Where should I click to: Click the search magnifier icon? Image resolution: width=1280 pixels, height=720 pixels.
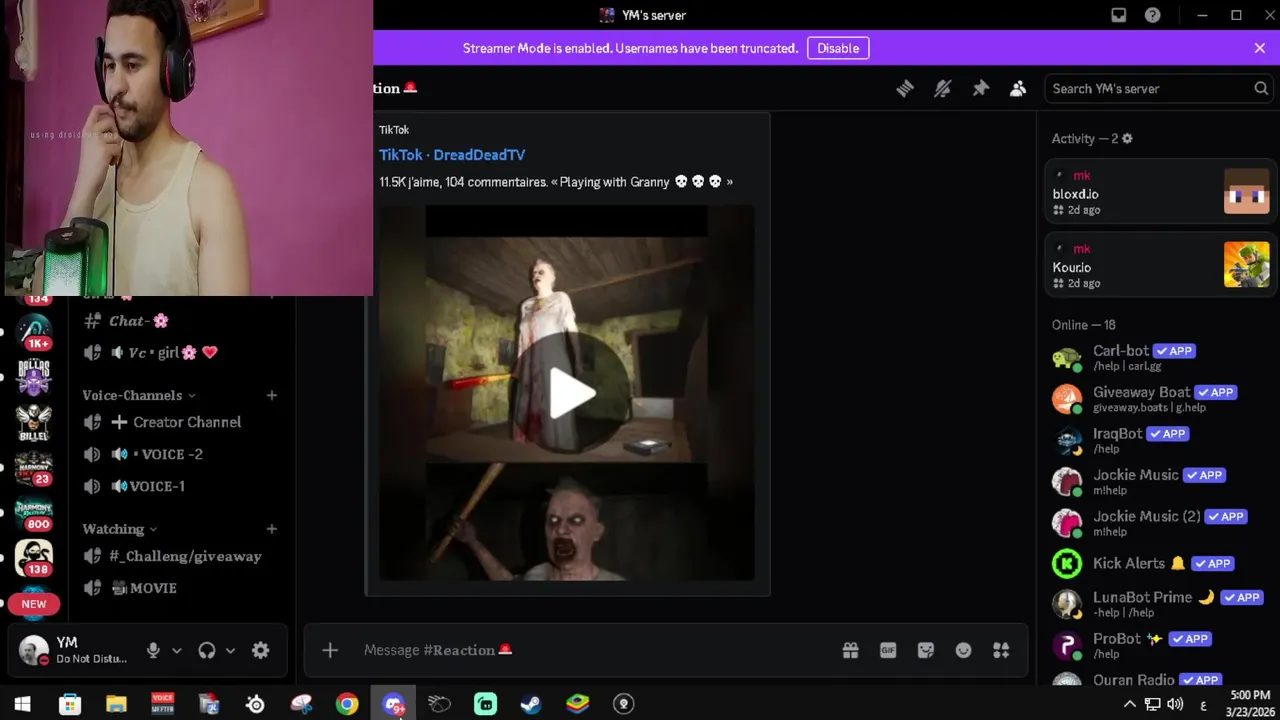[1261, 88]
